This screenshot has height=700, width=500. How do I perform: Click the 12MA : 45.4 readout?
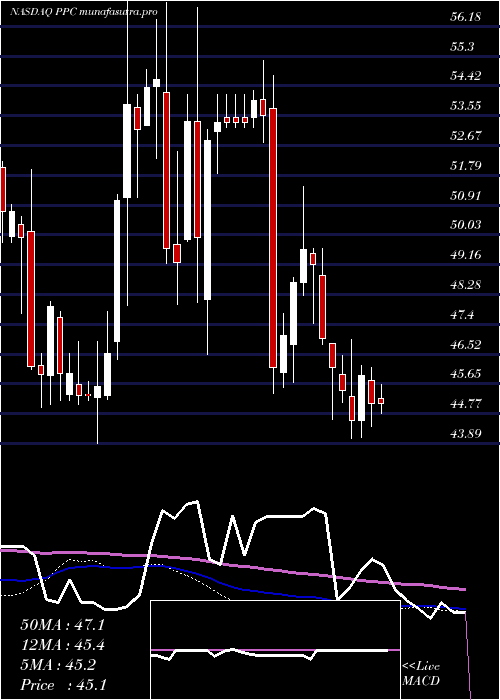62,645
